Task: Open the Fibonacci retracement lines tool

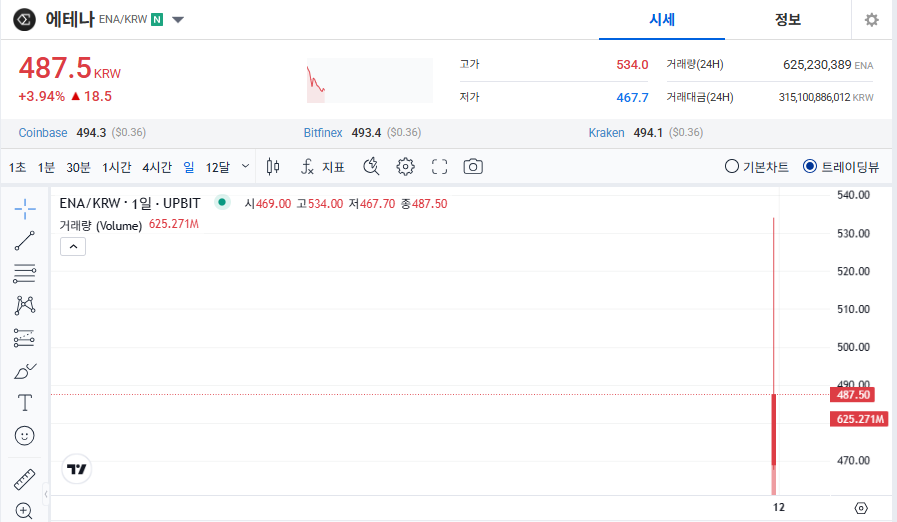Action: tap(25, 274)
